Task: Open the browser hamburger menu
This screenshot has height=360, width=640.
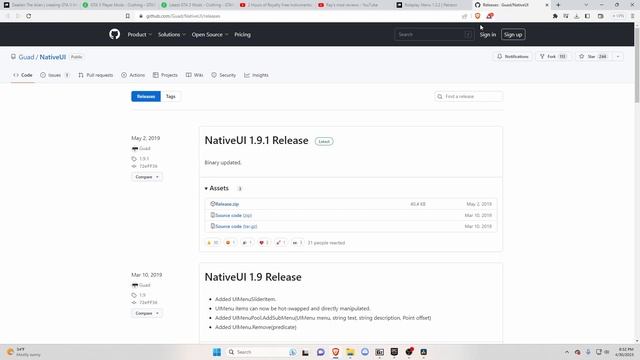Action: tap(633, 16)
